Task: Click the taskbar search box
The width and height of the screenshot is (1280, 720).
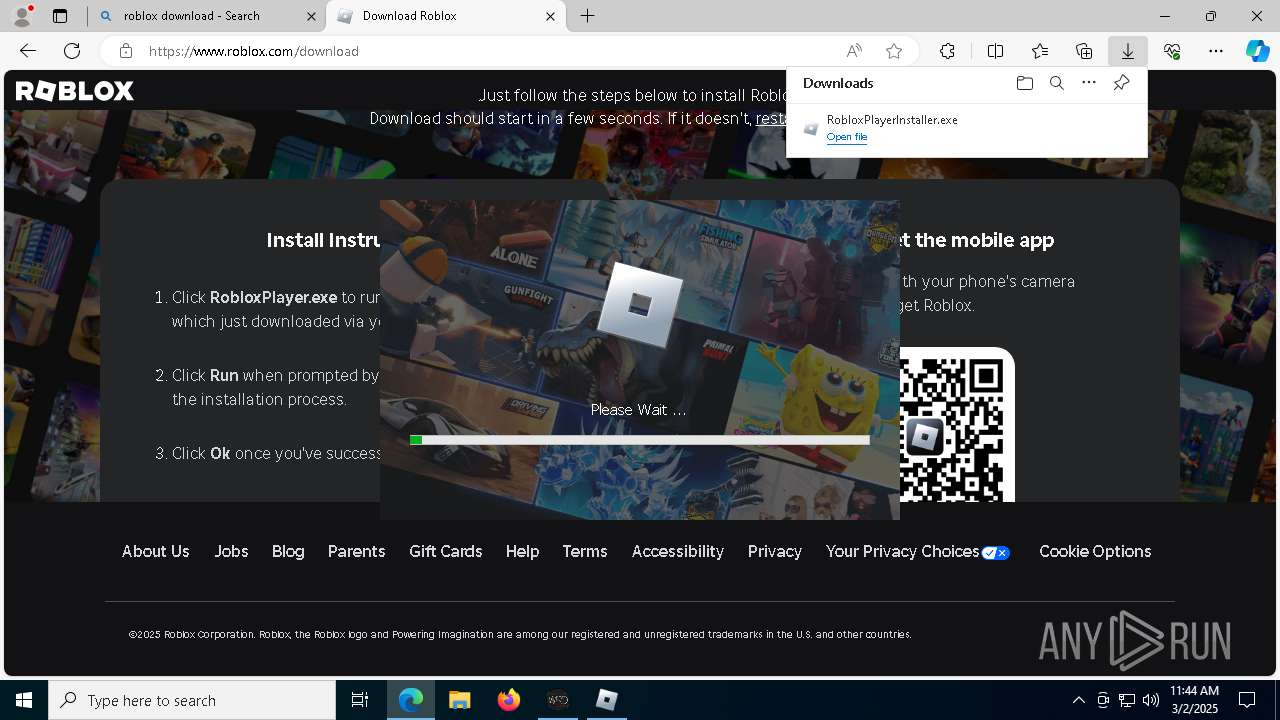Action: [192, 700]
